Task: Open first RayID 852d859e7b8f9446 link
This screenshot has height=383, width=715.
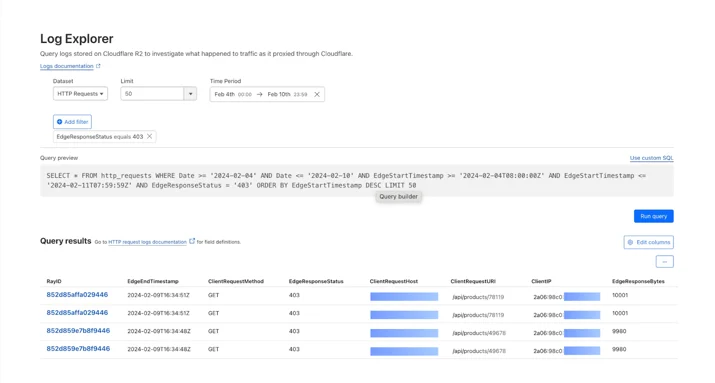Action: (78, 331)
